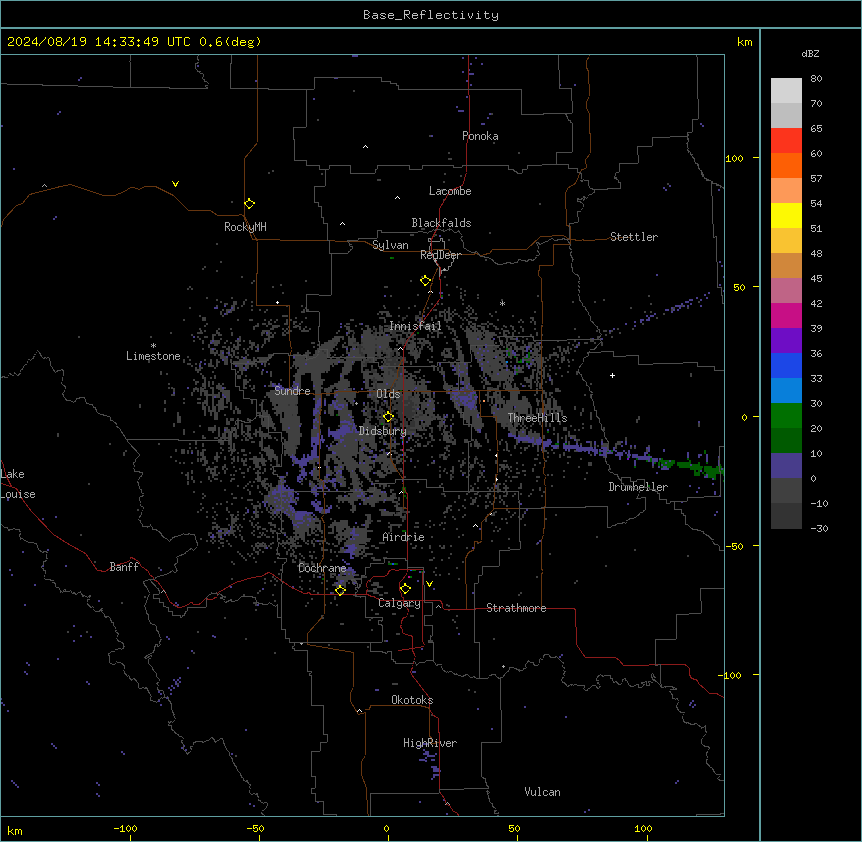Click the Banff map label
Image resolution: width=862 pixels, height=842 pixels.
(x=124, y=567)
